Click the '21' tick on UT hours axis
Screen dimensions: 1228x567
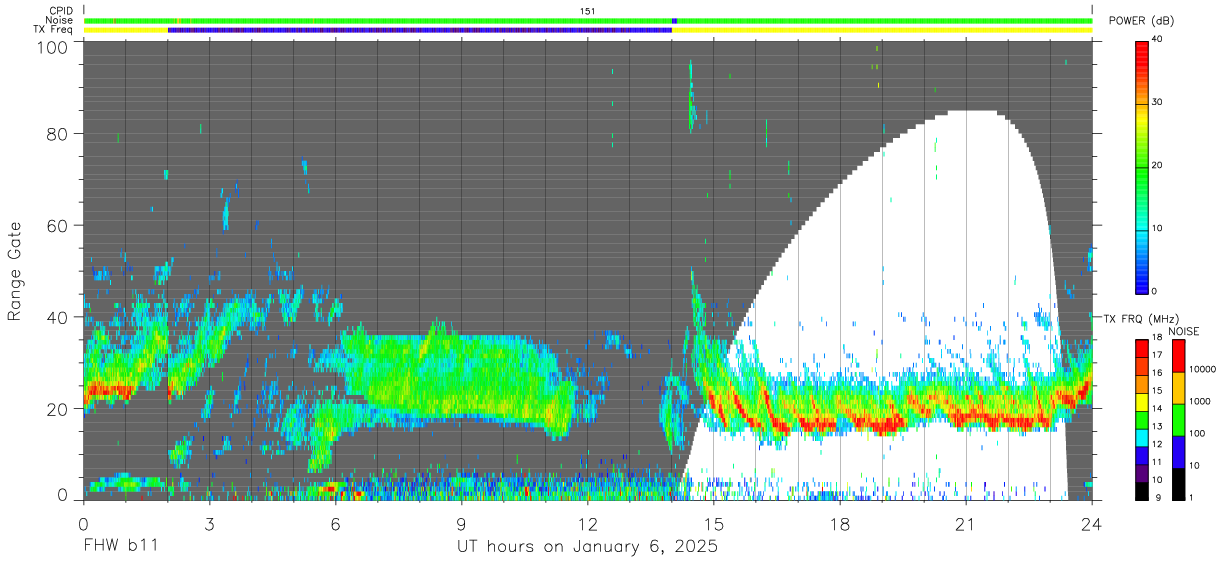(x=965, y=524)
